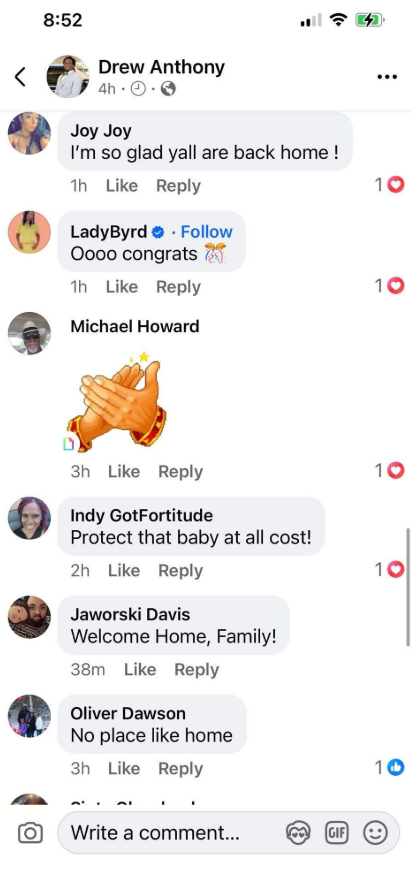The height and width of the screenshot is (877, 411).
Task: Open the avatar sticker picker
Action: [298, 833]
